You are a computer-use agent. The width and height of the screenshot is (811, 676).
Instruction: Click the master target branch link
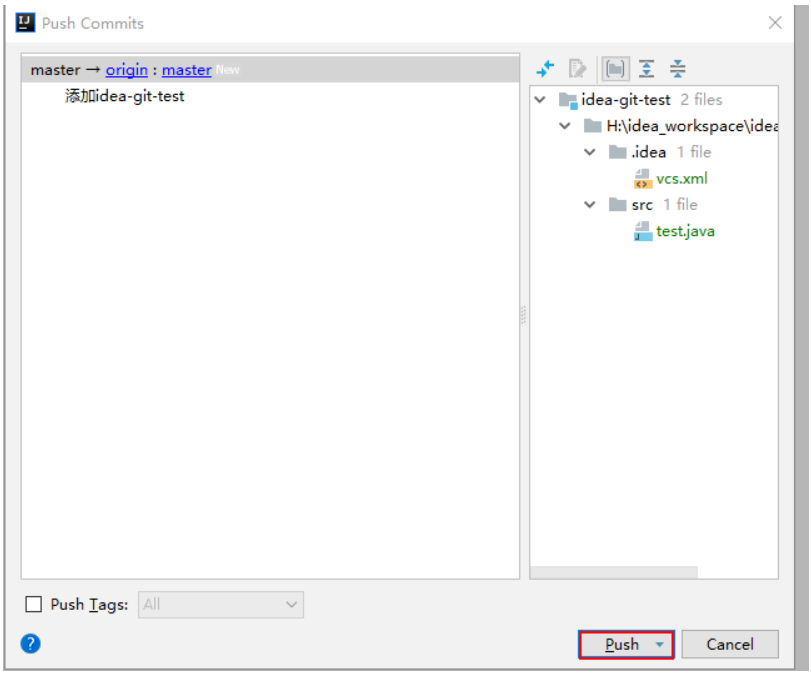point(187,70)
